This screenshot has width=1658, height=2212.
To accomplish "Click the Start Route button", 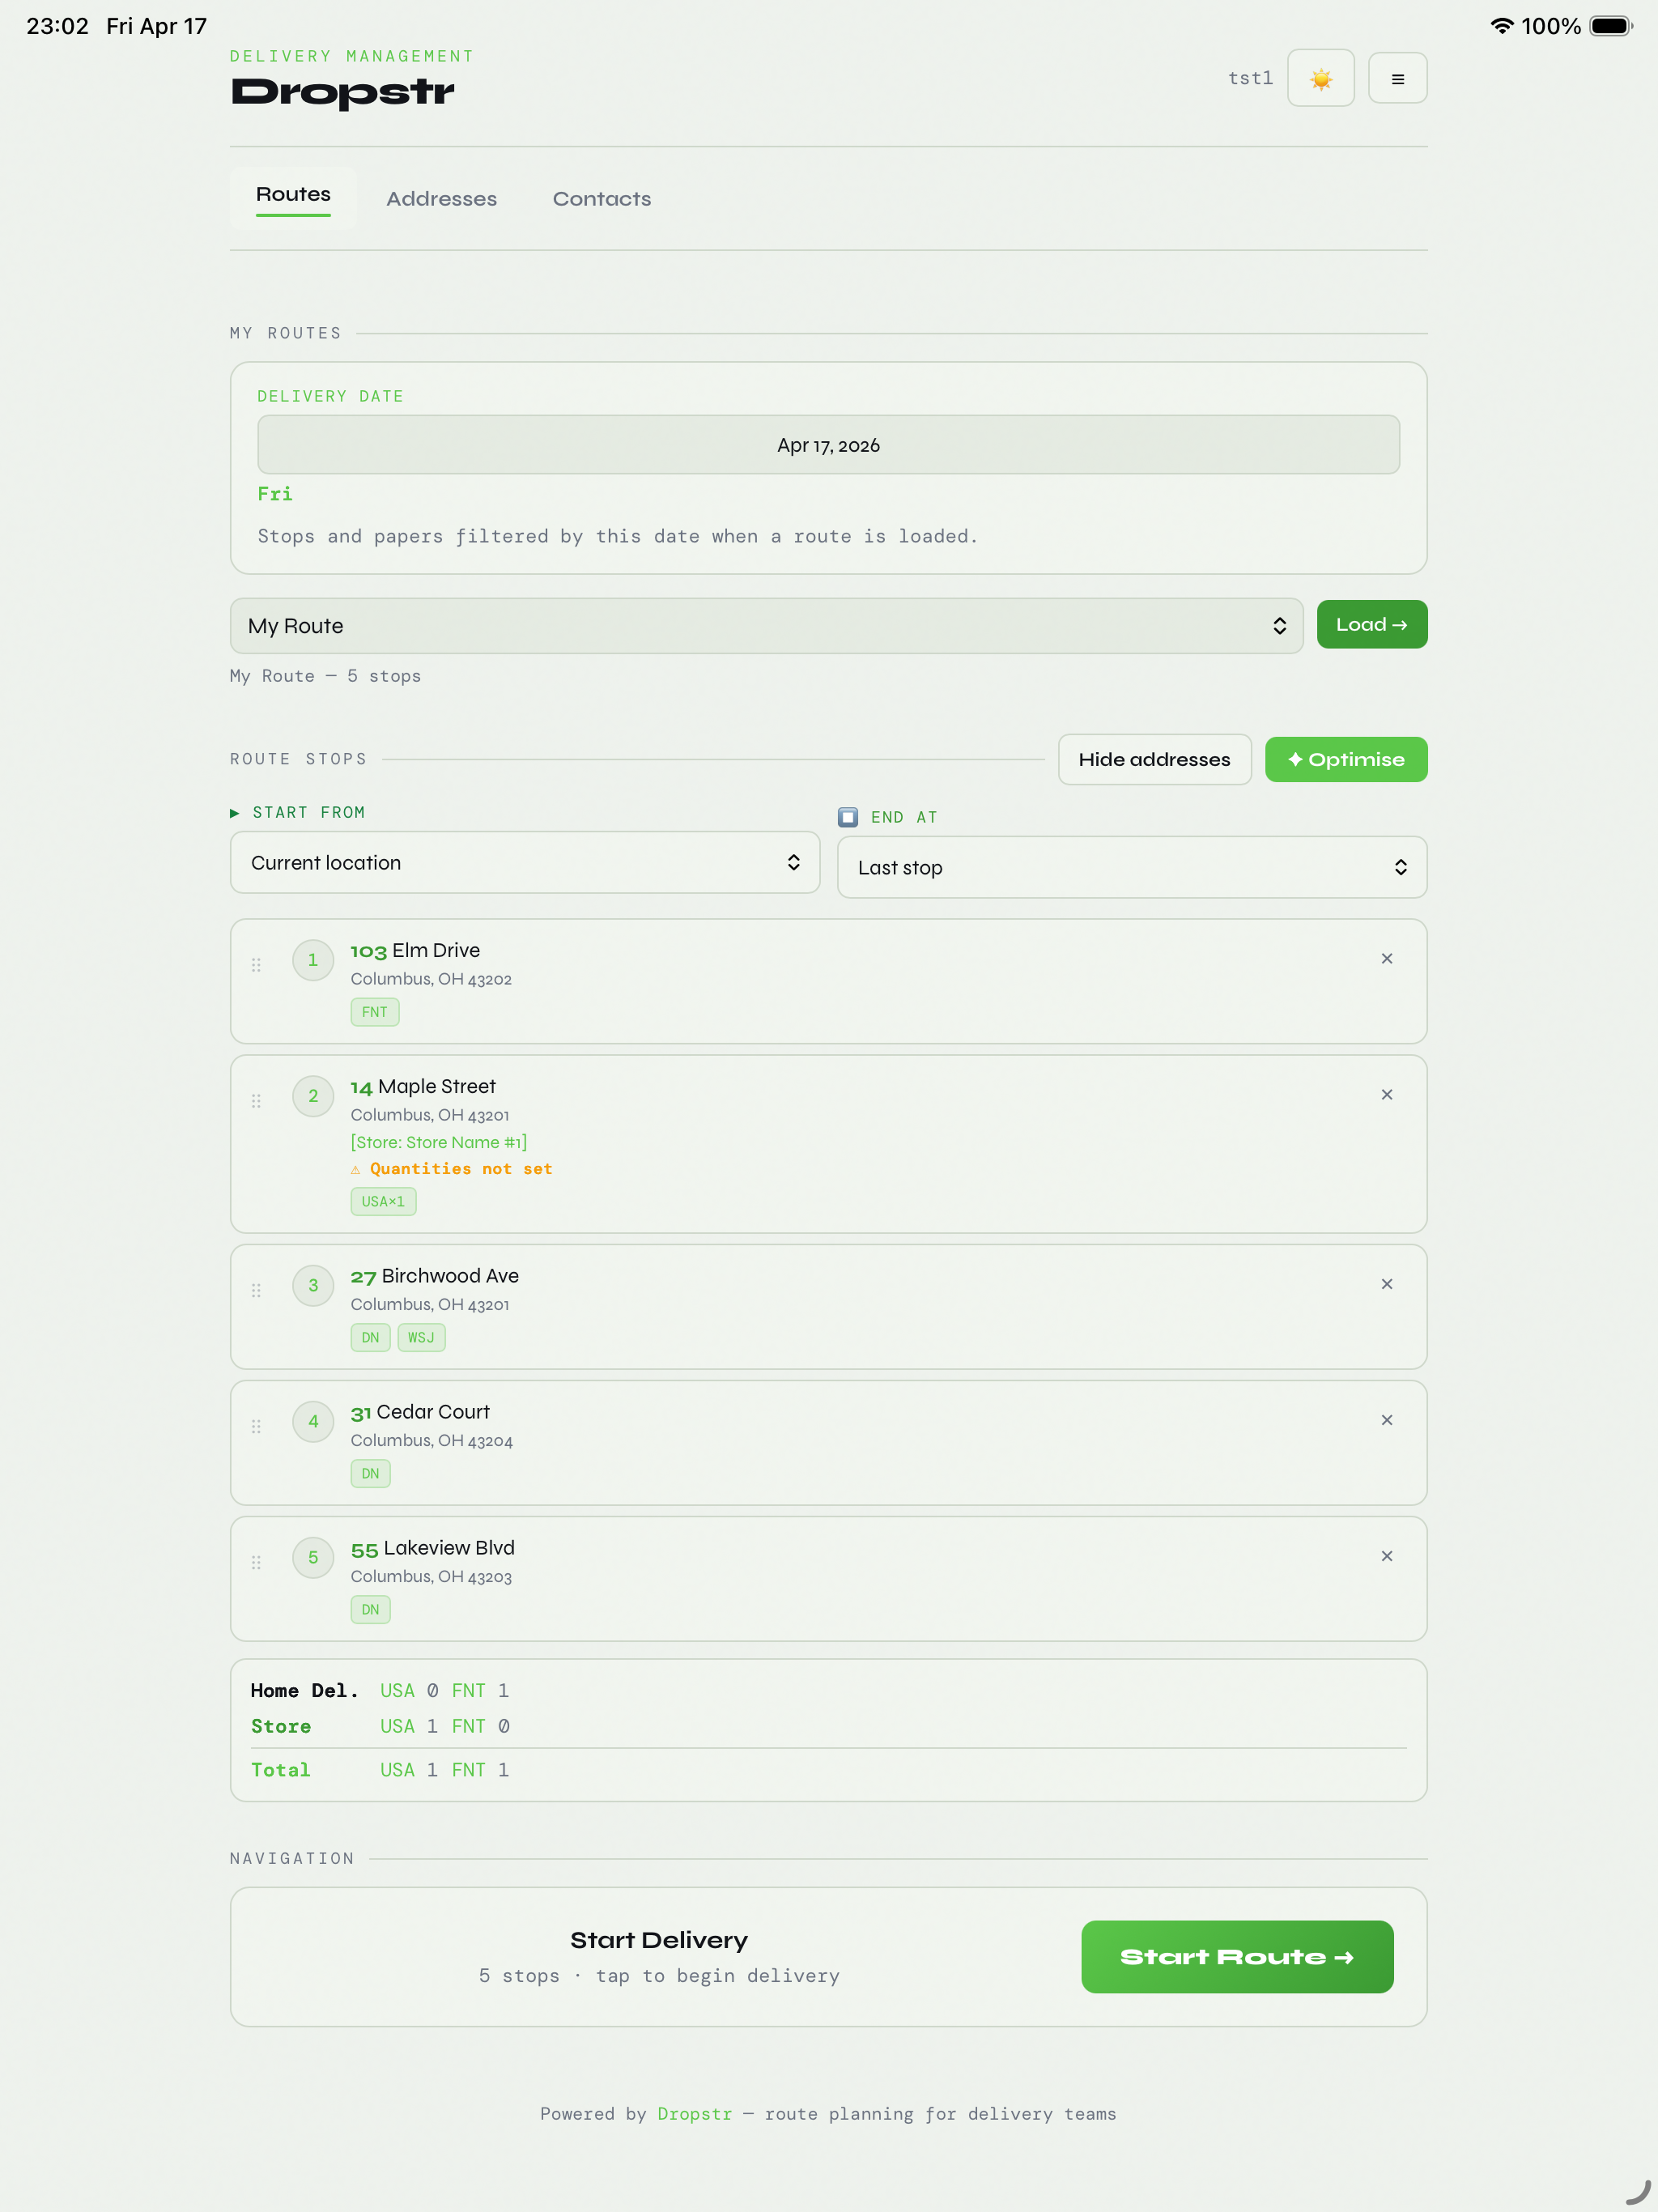I will point(1237,1956).
